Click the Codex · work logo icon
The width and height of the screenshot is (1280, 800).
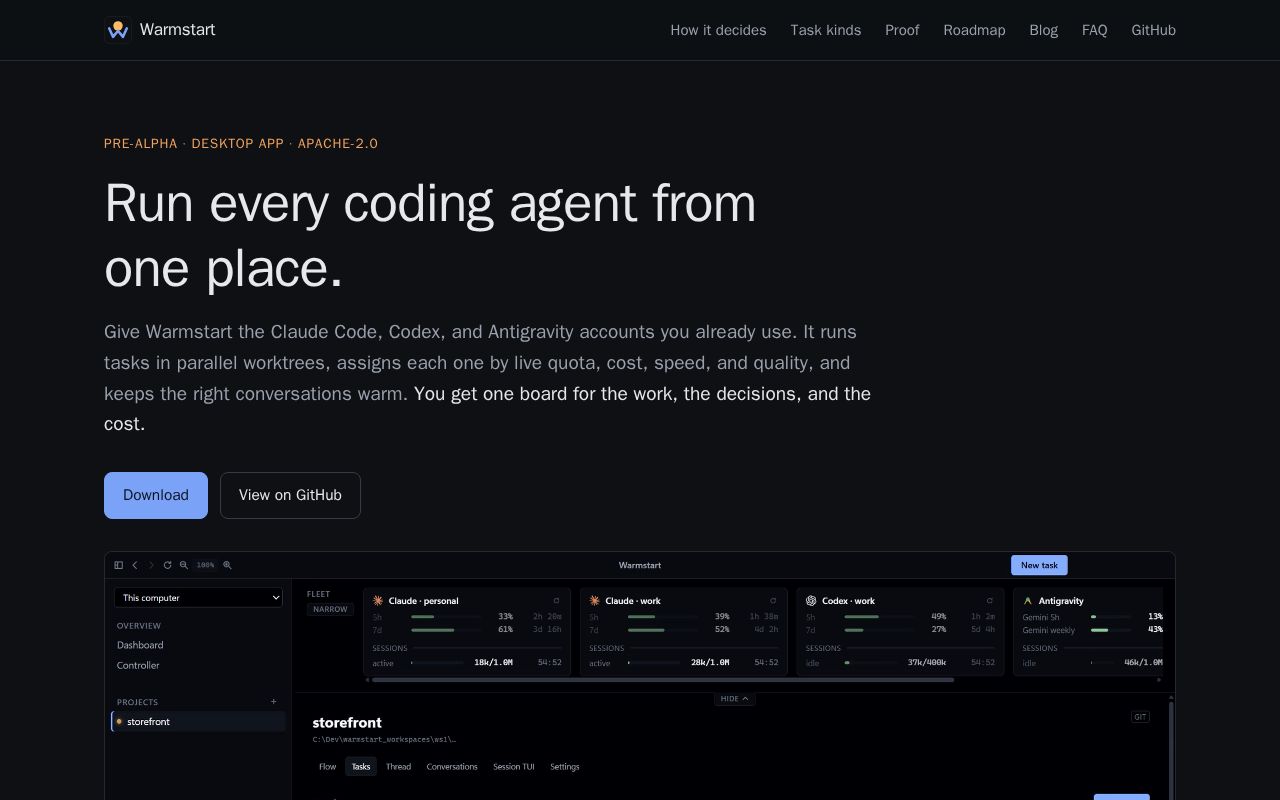(811, 601)
